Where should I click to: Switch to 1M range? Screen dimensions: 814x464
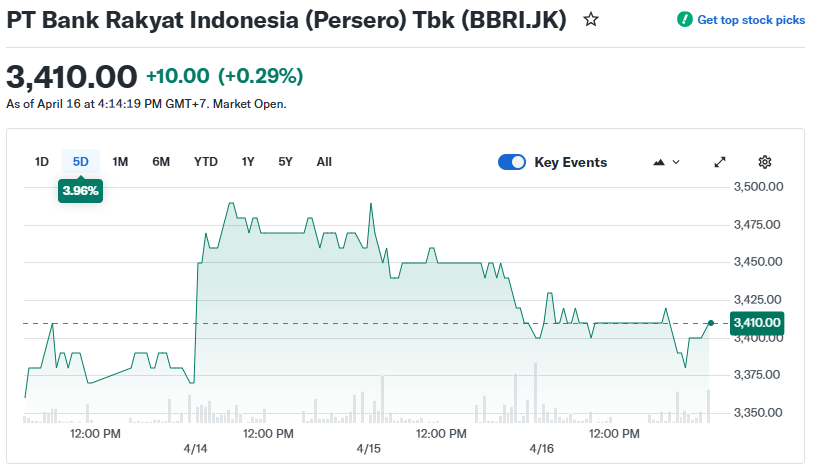pos(120,162)
